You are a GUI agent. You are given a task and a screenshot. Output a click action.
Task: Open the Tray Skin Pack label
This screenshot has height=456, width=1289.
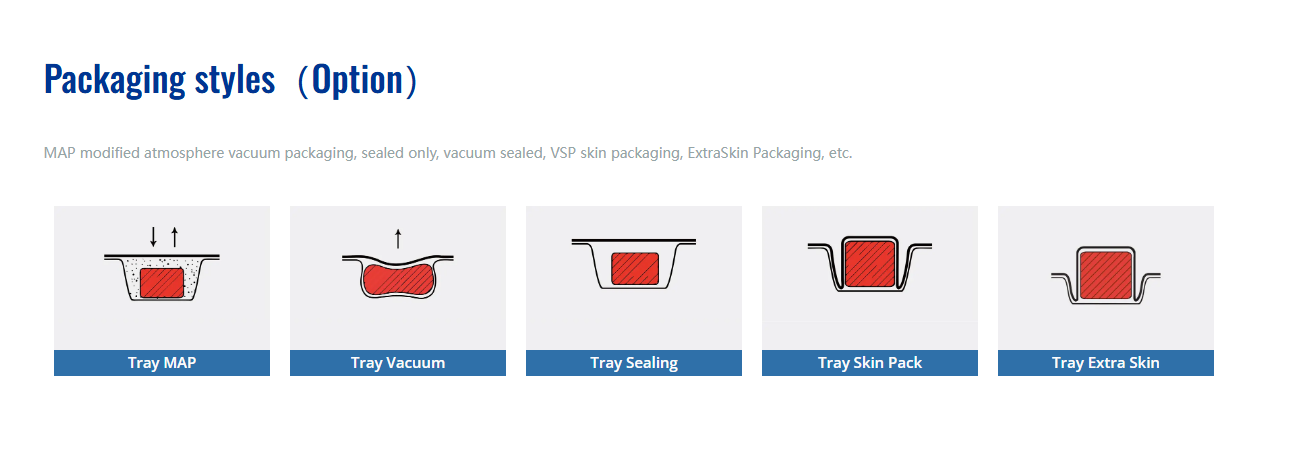point(870,363)
